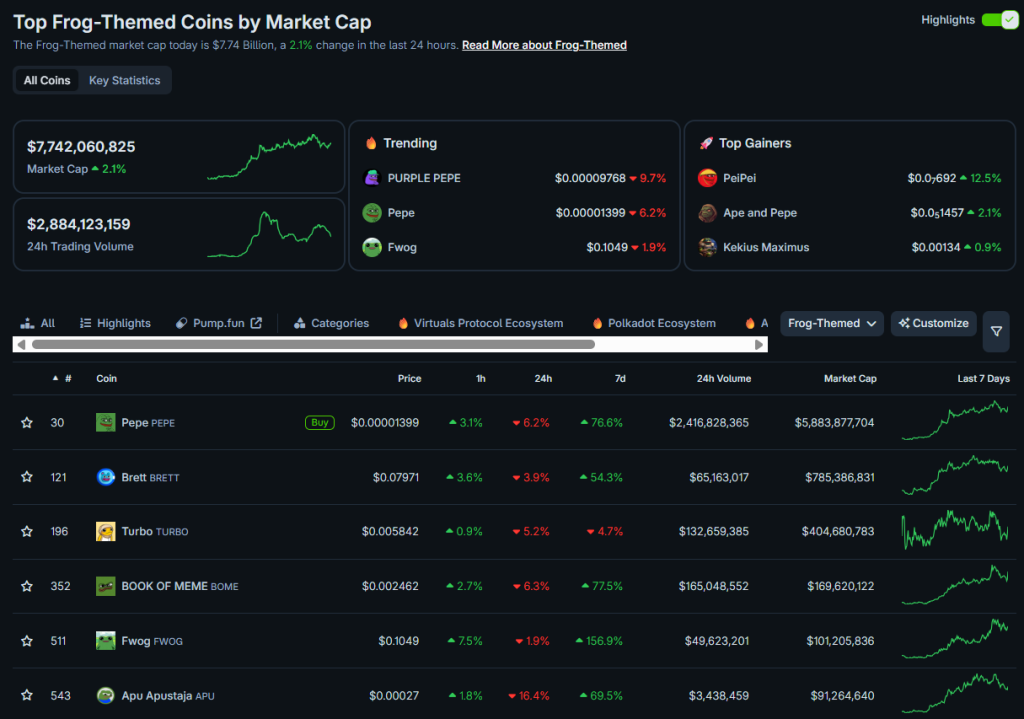The image size is (1024, 719).
Task: Click the Highlights list icon
Action: click(86, 323)
